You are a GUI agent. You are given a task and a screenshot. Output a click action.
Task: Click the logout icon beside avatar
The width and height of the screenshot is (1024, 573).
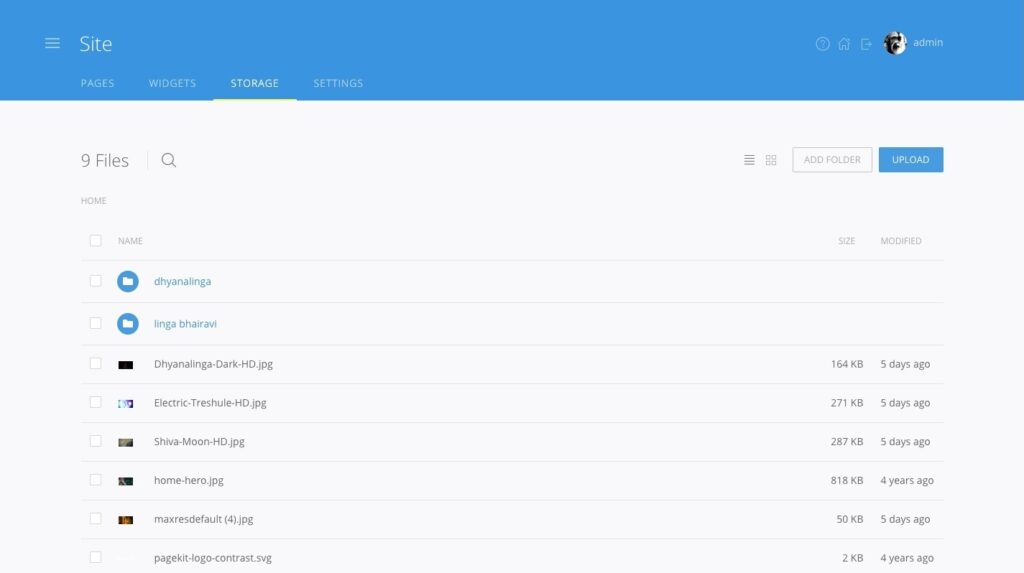(x=866, y=44)
